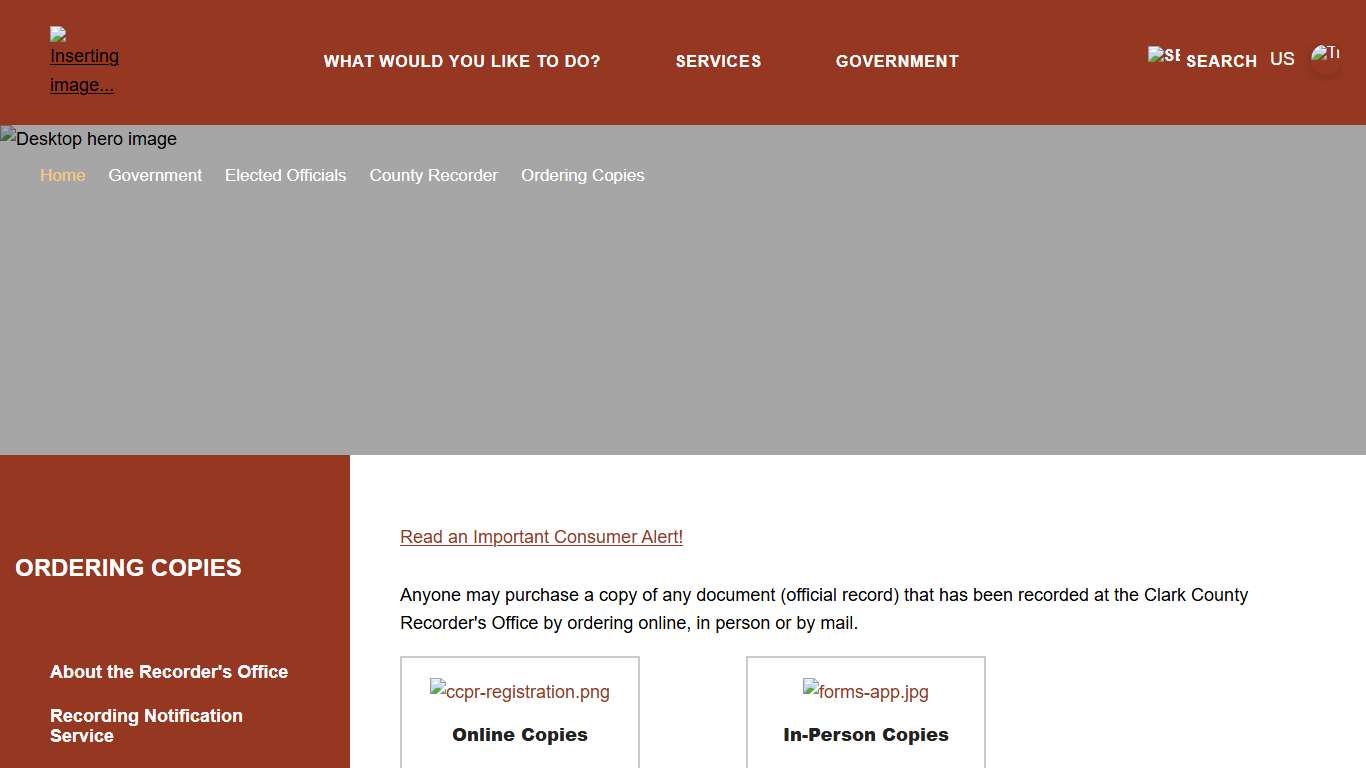Open About the Recorder's Office sidebar link
The width and height of the screenshot is (1366, 768).
[x=169, y=672]
